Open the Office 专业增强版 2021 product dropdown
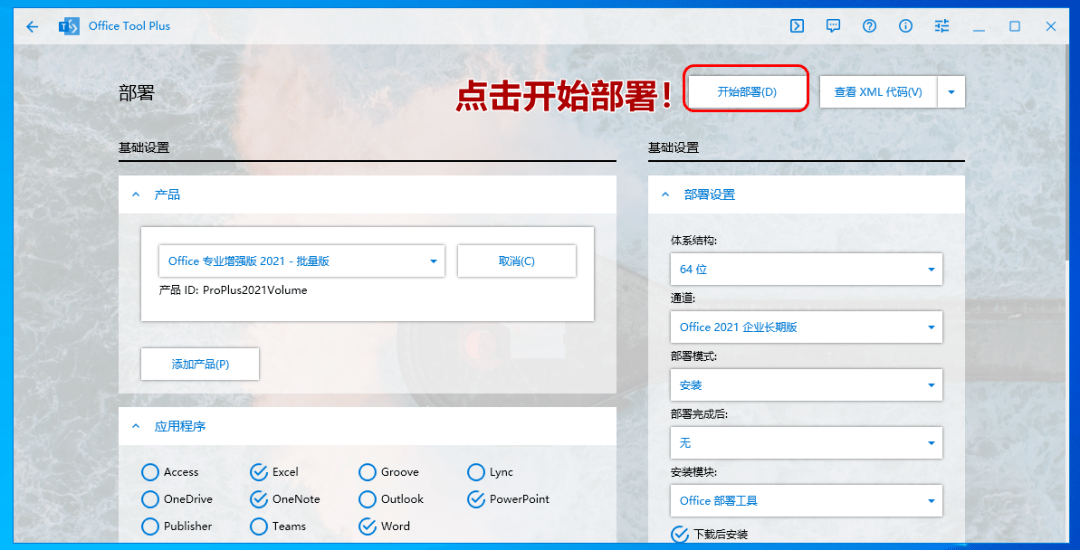Image resolution: width=1080 pixels, height=550 pixels. (302, 261)
